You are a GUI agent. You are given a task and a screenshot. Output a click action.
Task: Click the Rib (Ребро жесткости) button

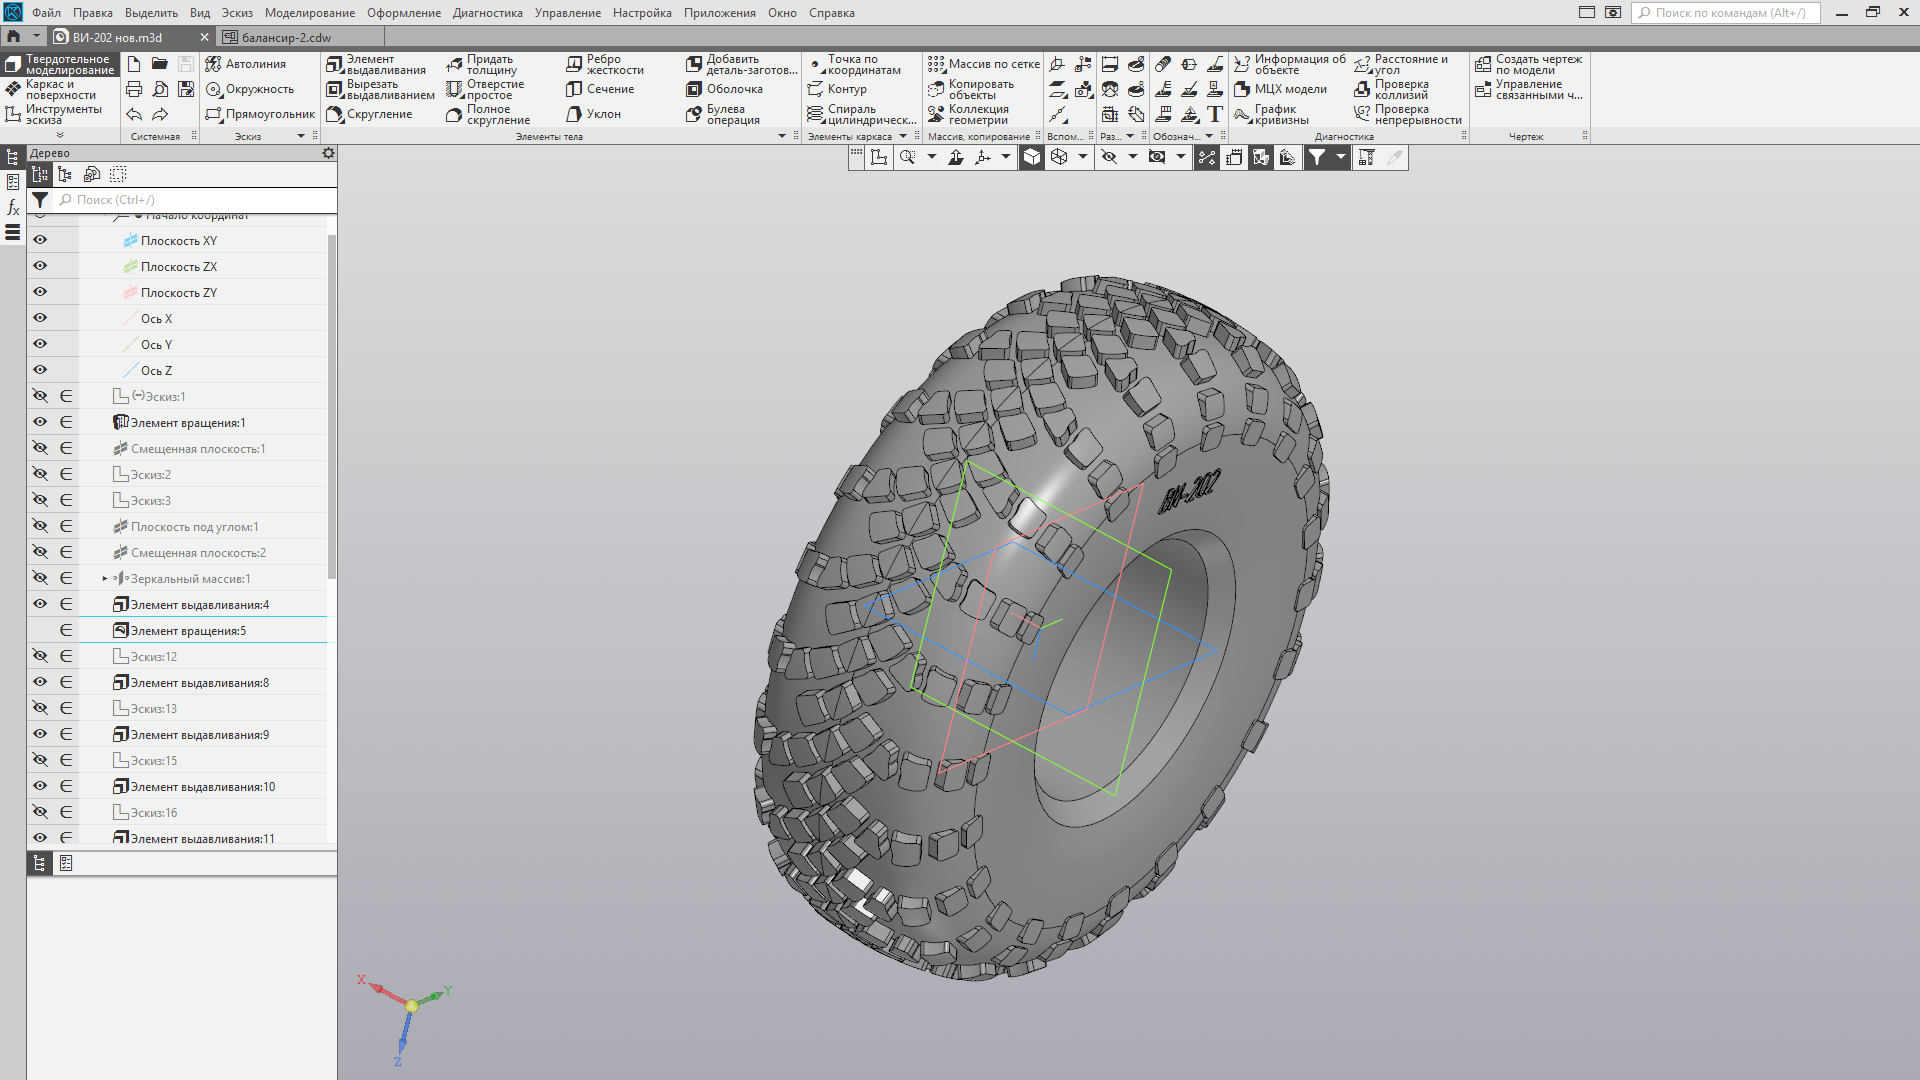[x=605, y=64]
